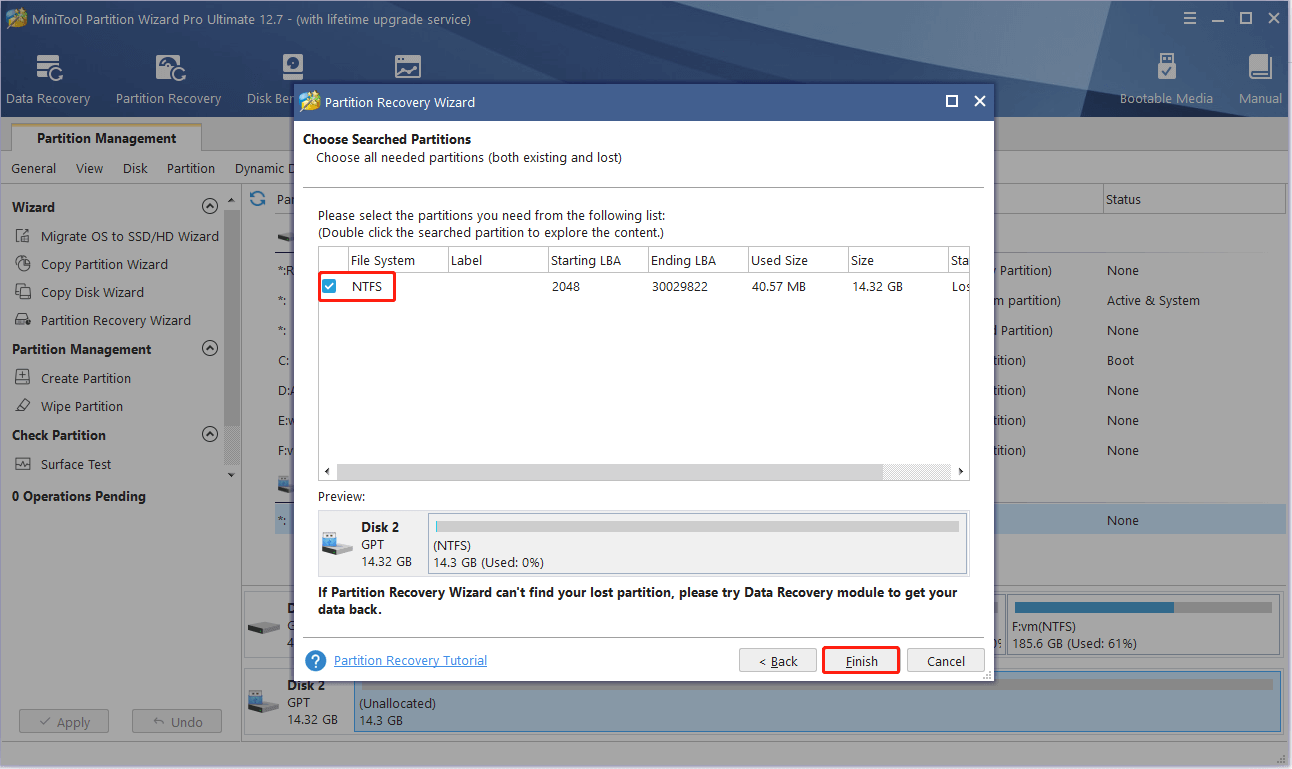1292x769 pixels.
Task: Click the Size column header in the dialog
Action: pyautogui.click(x=897, y=260)
